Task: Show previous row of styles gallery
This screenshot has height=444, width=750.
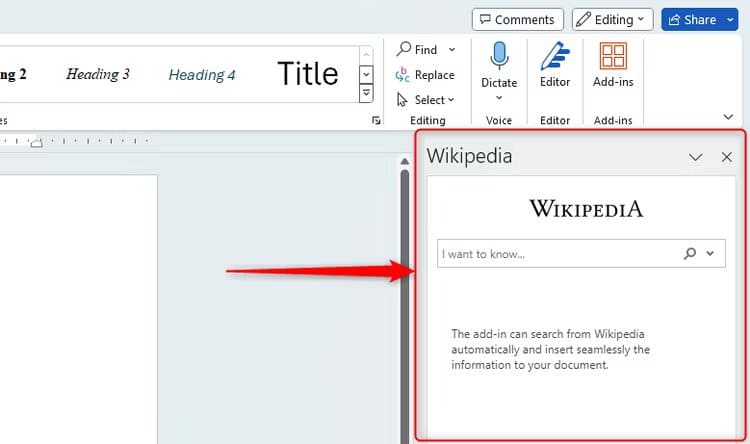Action: [366, 54]
